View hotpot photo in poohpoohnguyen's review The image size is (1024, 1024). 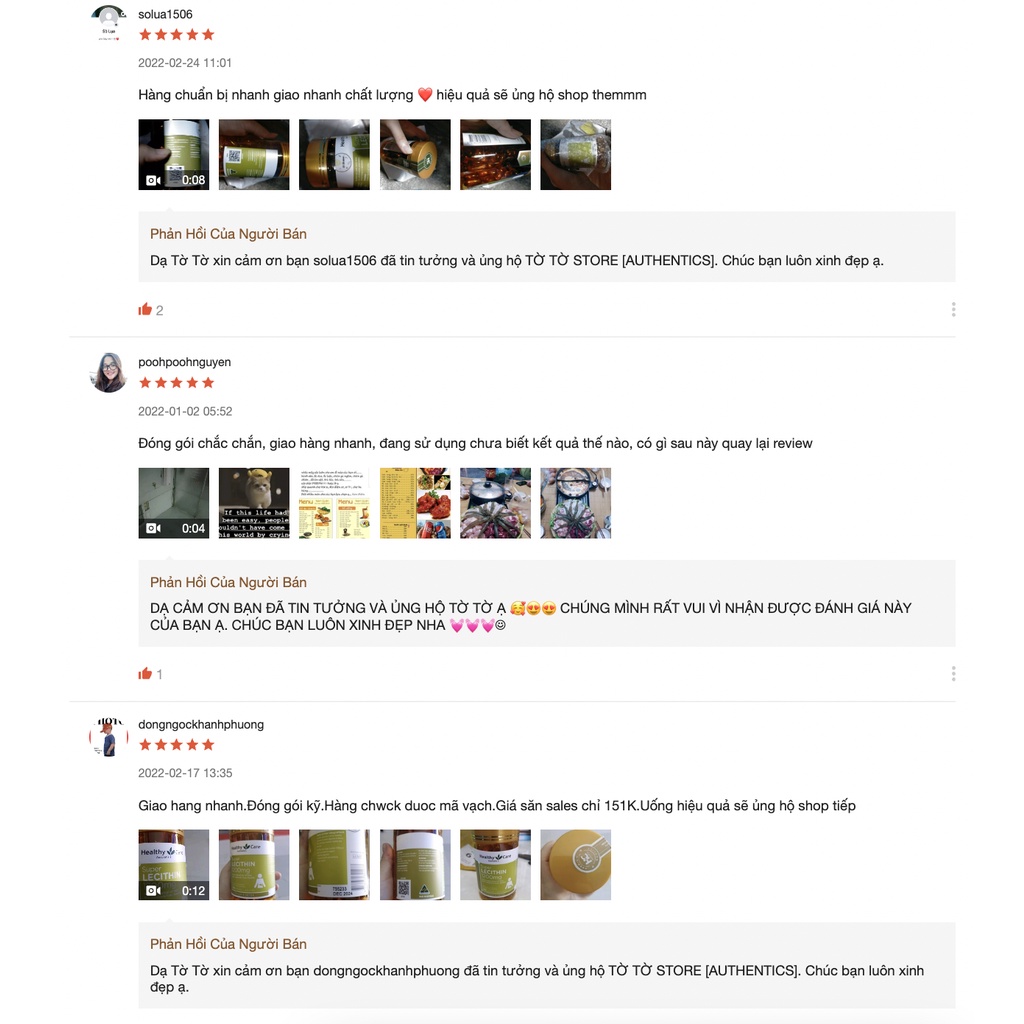pyautogui.click(x=495, y=503)
